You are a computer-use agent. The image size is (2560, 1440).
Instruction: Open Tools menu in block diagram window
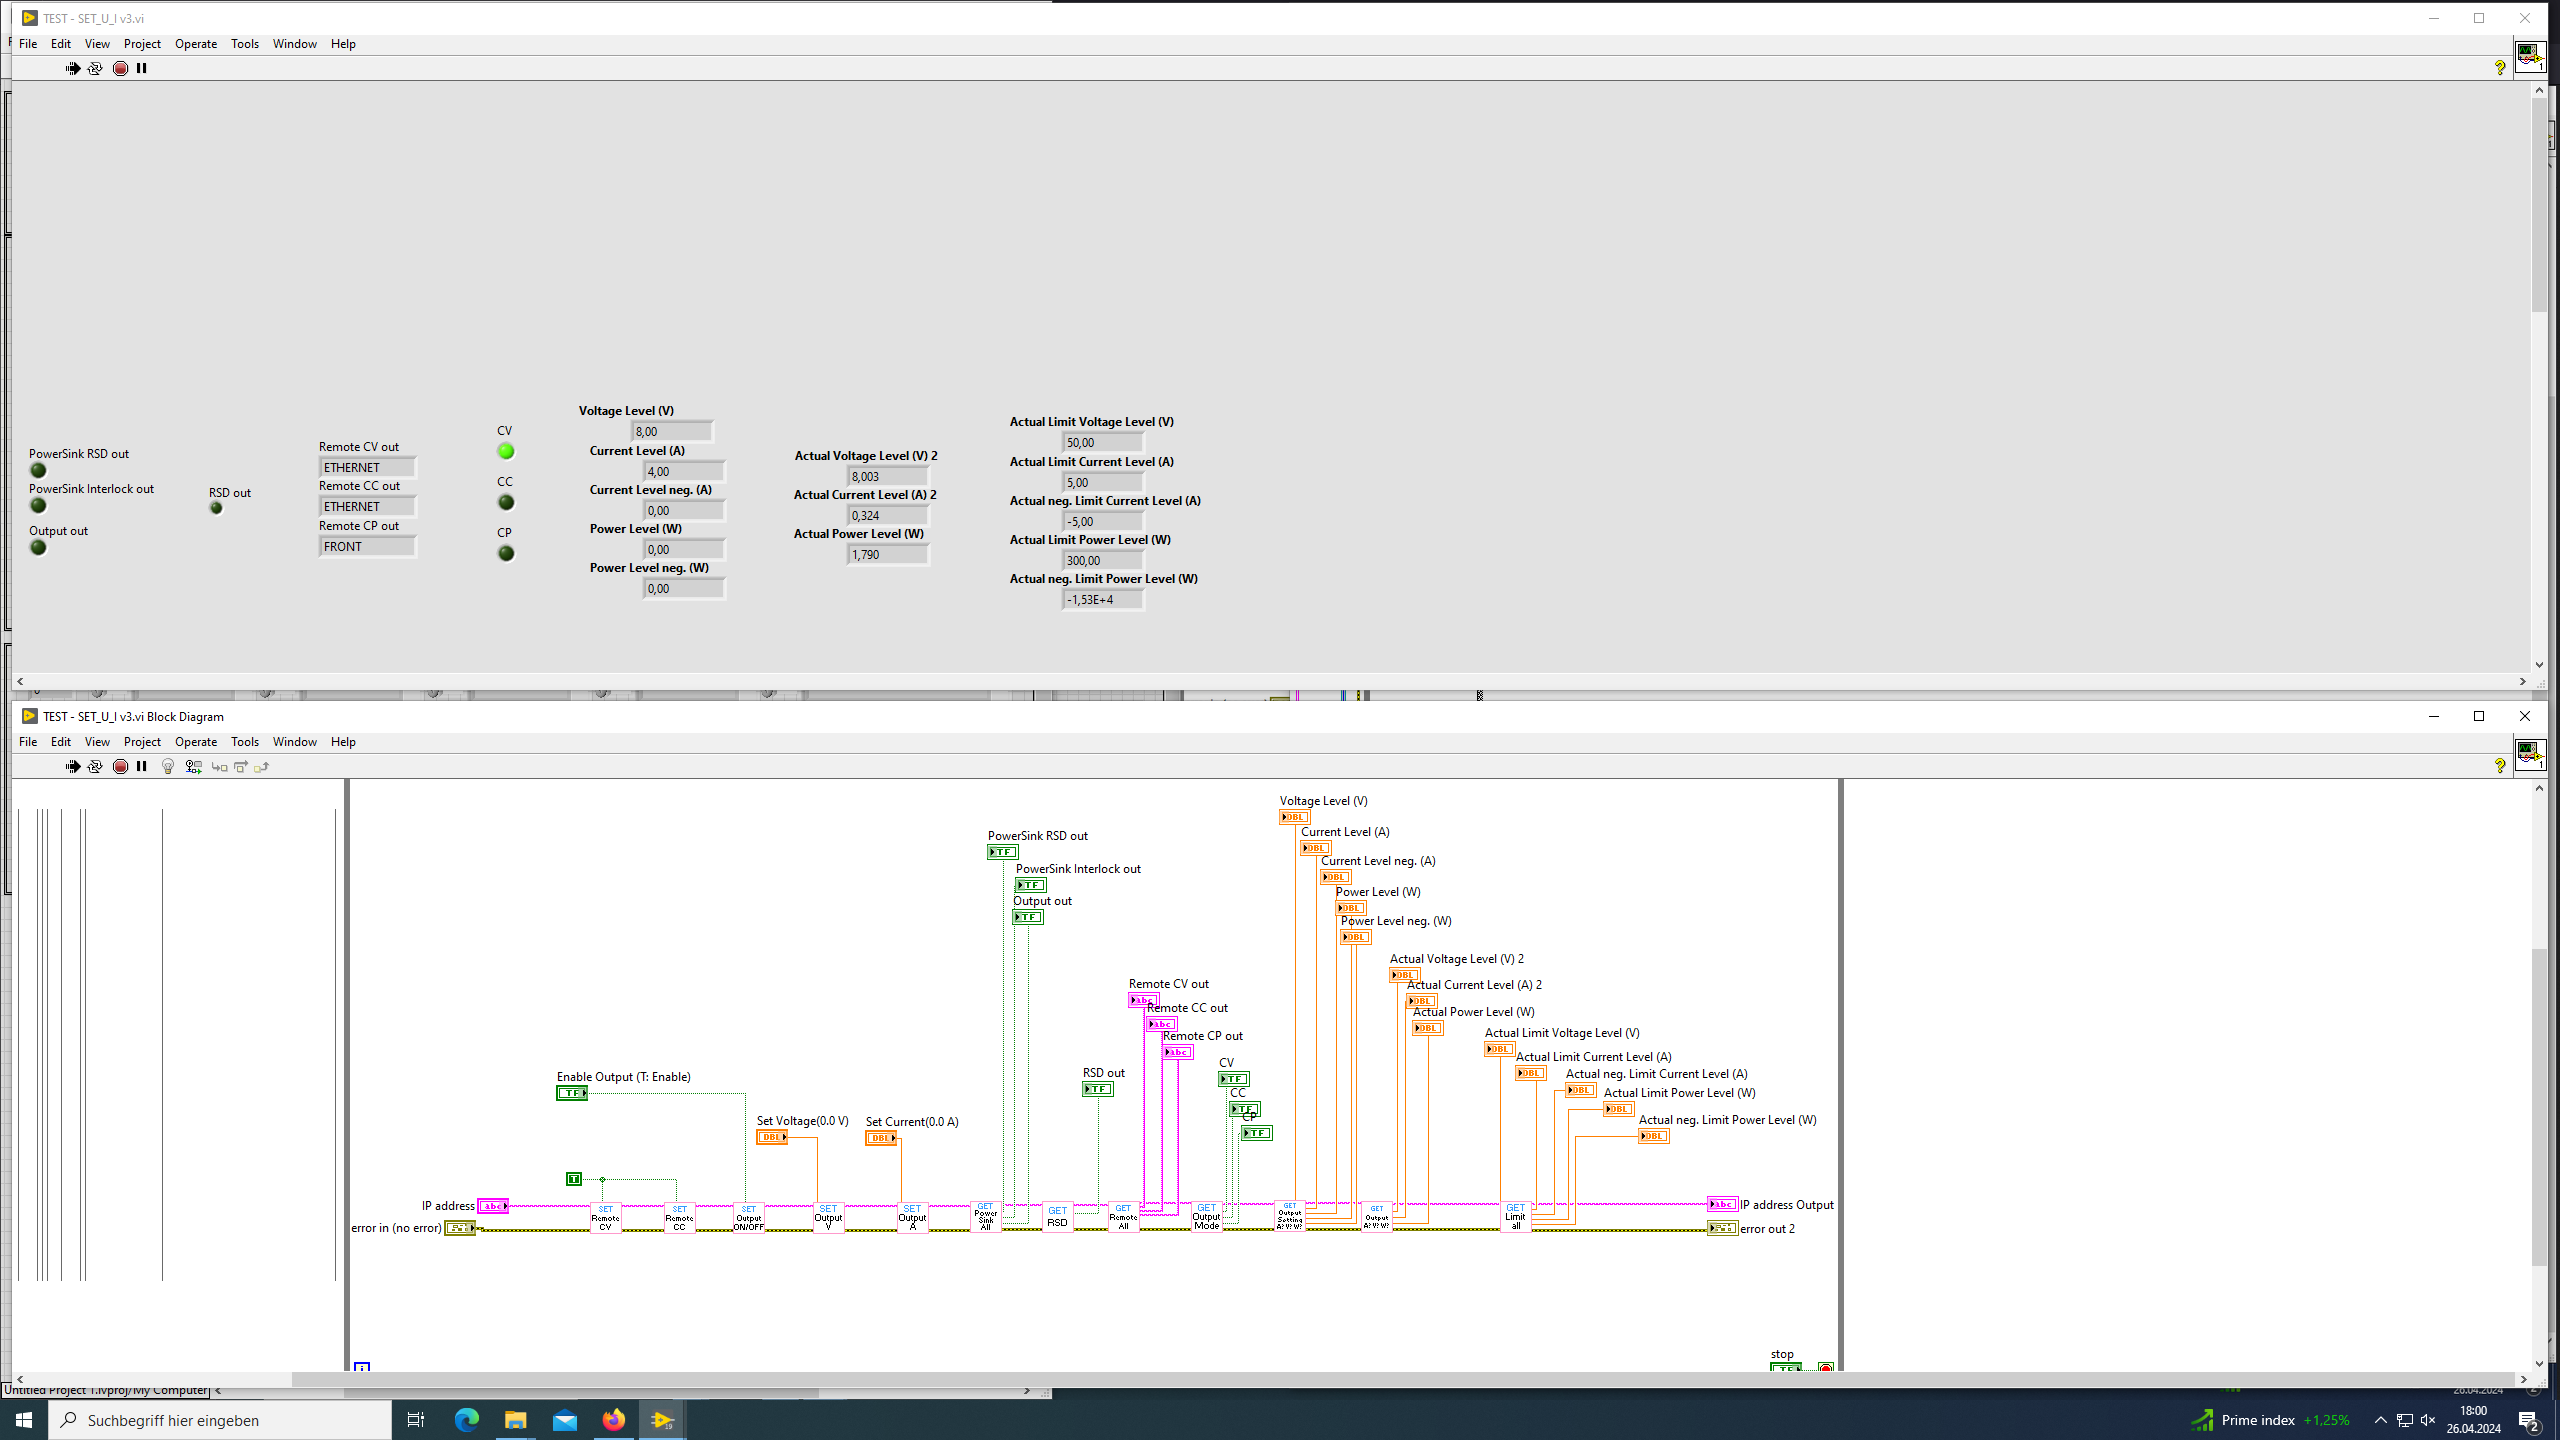click(x=244, y=742)
